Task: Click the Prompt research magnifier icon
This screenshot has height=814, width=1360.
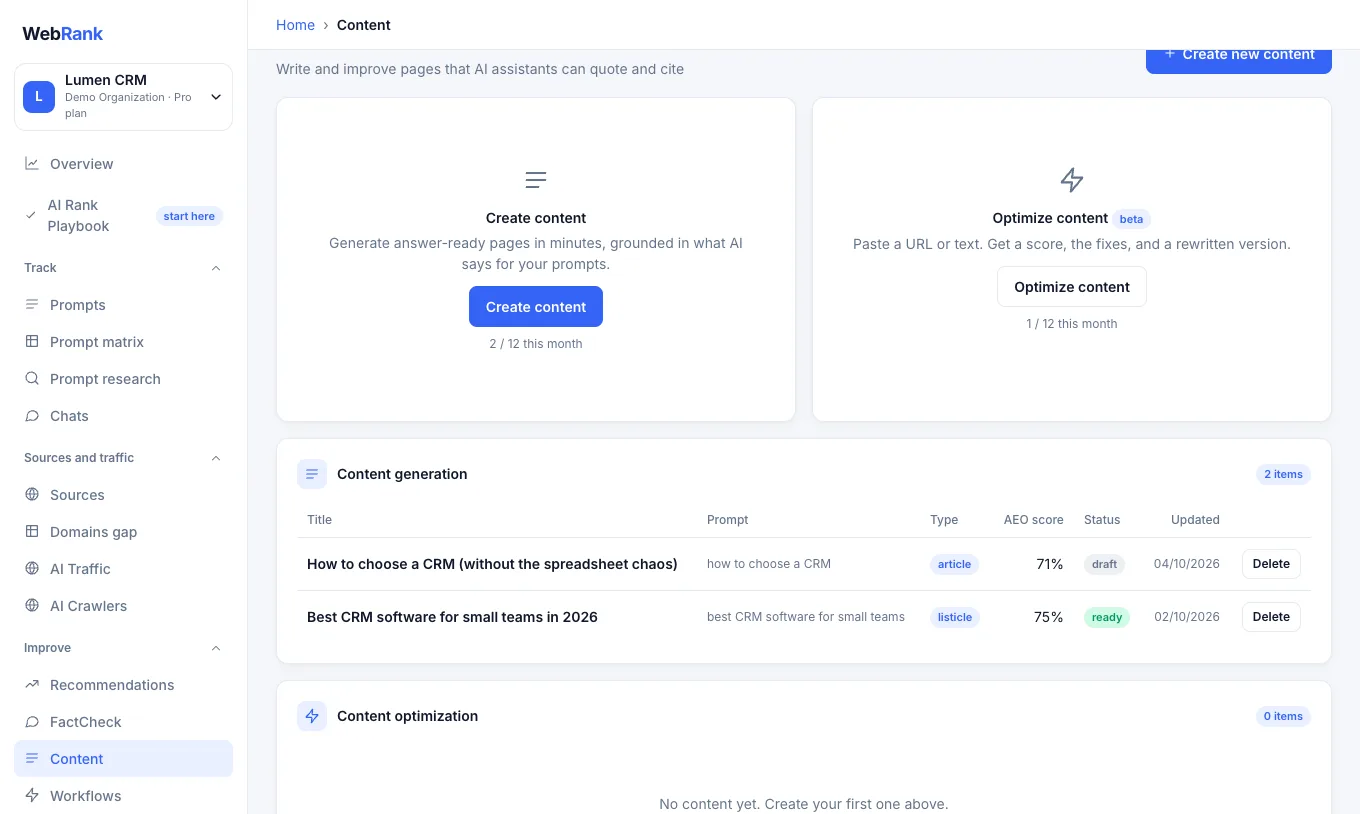Action: (x=32, y=379)
